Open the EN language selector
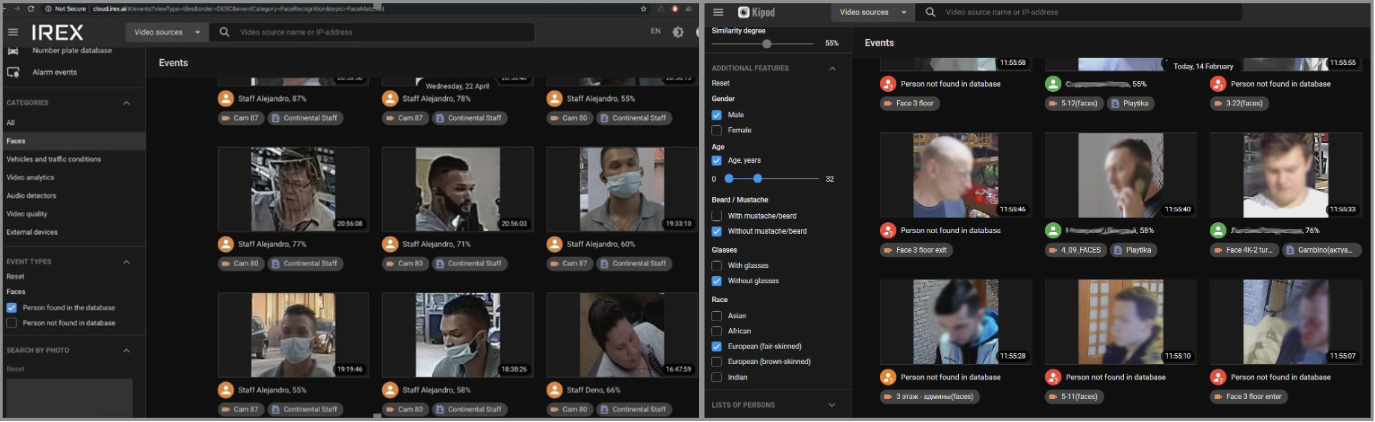 click(655, 31)
